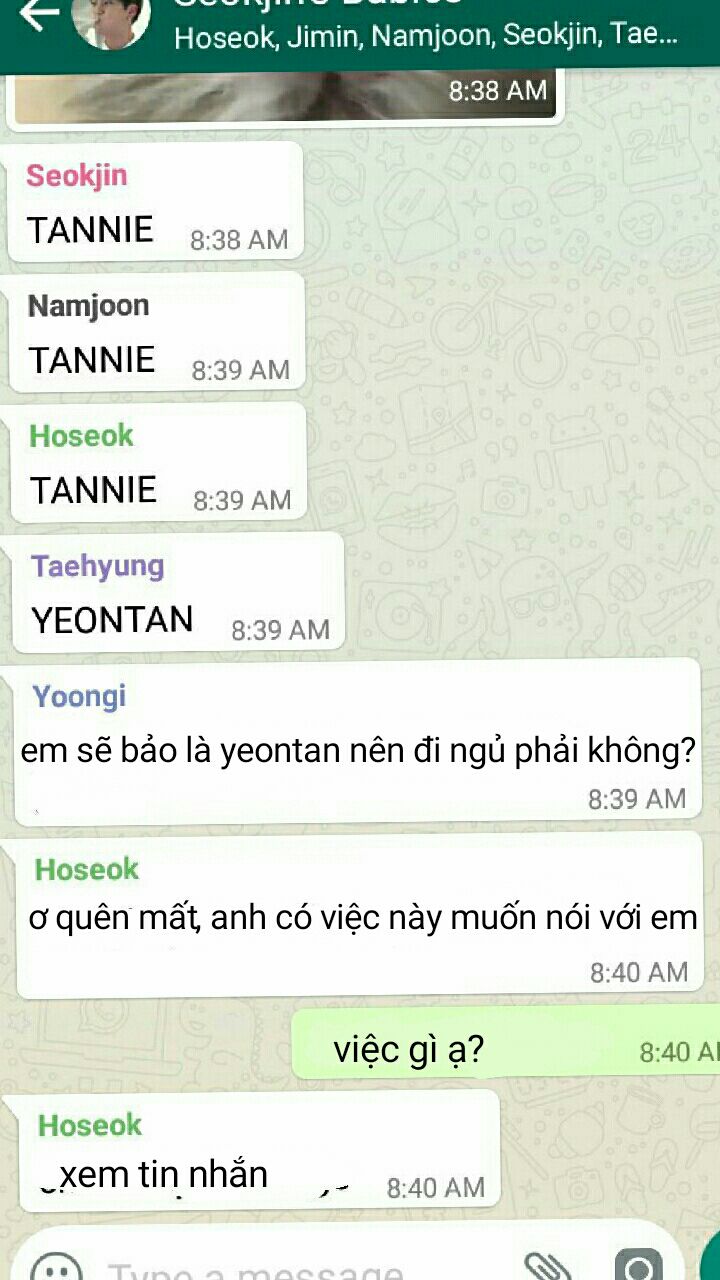Viewport: 720px width, 1280px height.
Task: Tap the green voice record button
Action: pyautogui.click(x=711, y=1258)
